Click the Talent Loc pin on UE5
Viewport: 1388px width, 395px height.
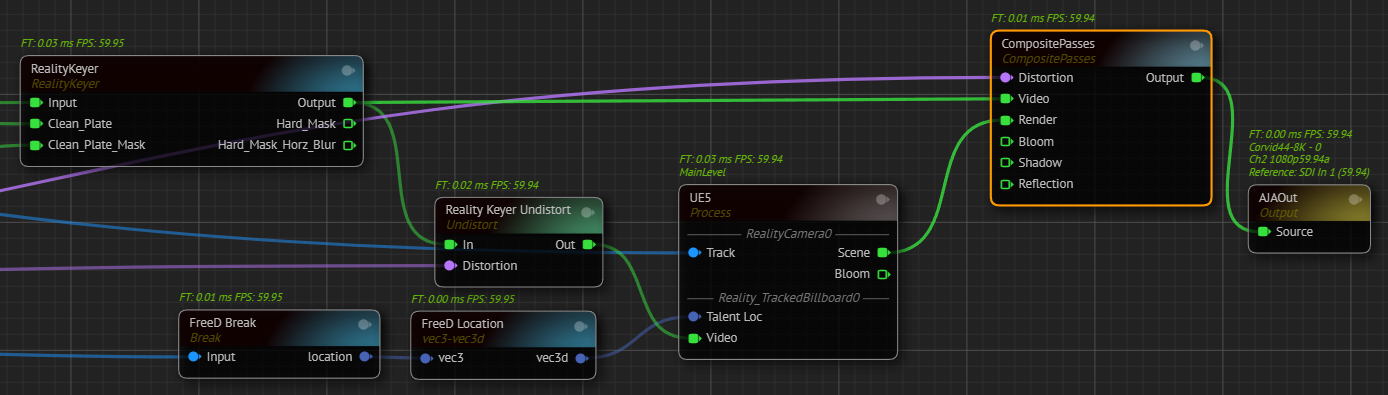click(x=694, y=317)
